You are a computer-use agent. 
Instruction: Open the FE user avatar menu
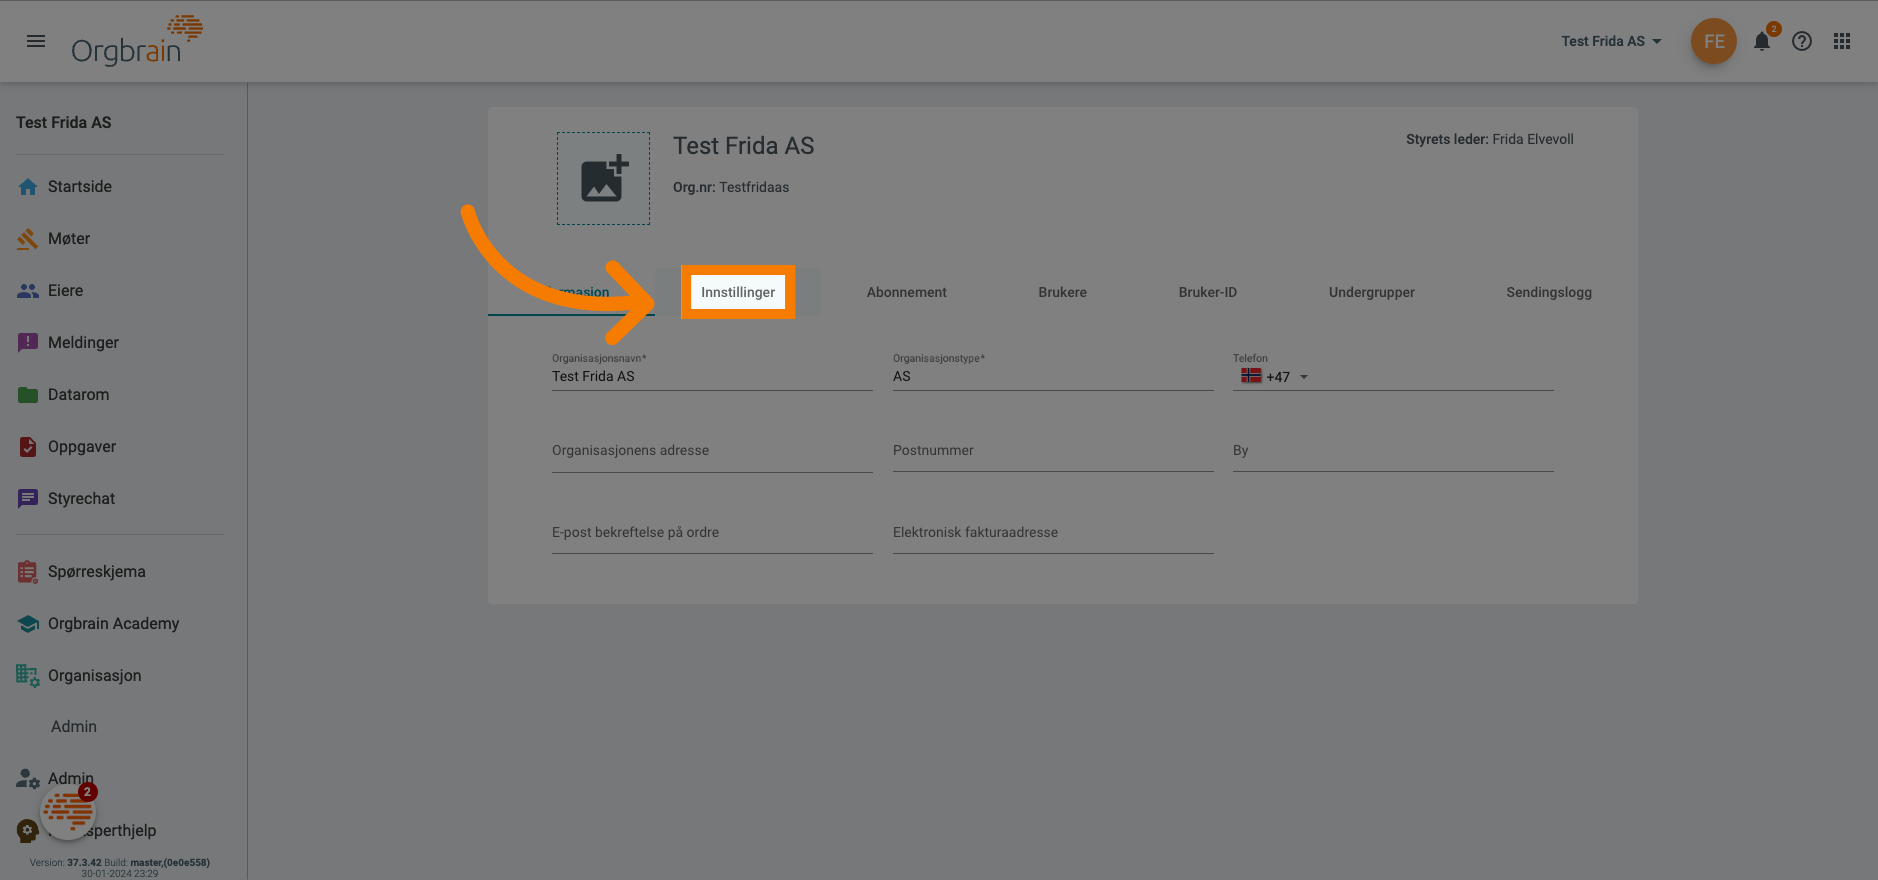point(1713,41)
